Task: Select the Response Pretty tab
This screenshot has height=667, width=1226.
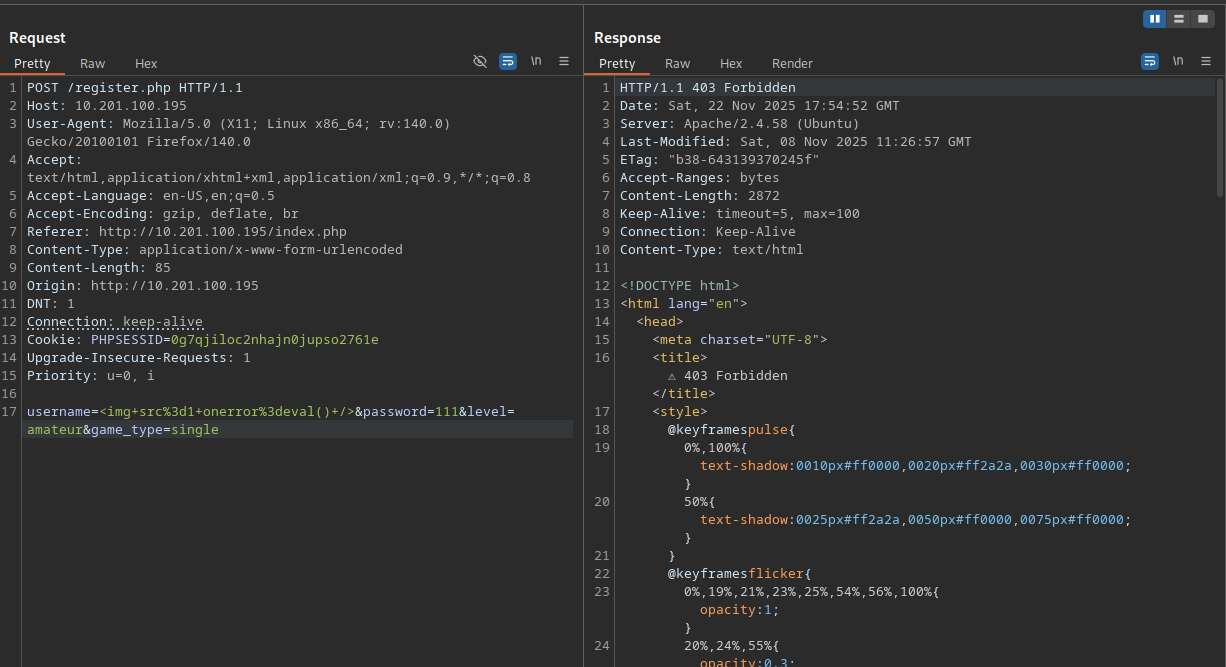Action: click(617, 63)
